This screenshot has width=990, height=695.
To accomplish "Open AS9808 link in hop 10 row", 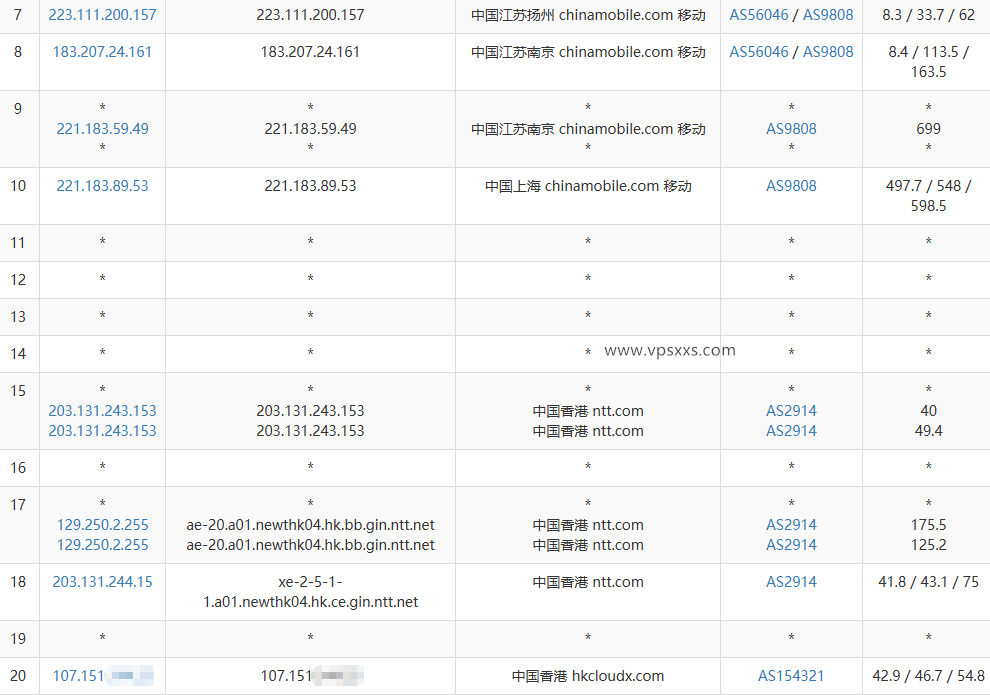I will click(791, 186).
